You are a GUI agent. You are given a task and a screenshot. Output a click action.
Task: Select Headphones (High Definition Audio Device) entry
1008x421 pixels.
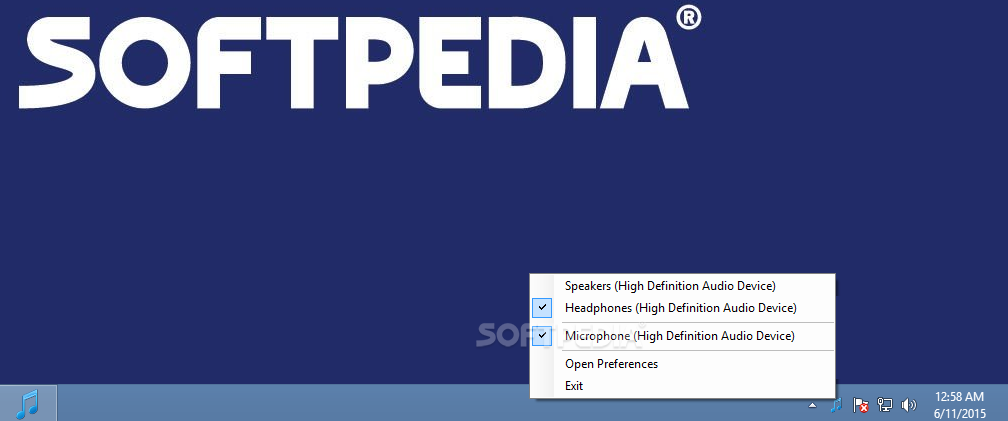(x=682, y=308)
